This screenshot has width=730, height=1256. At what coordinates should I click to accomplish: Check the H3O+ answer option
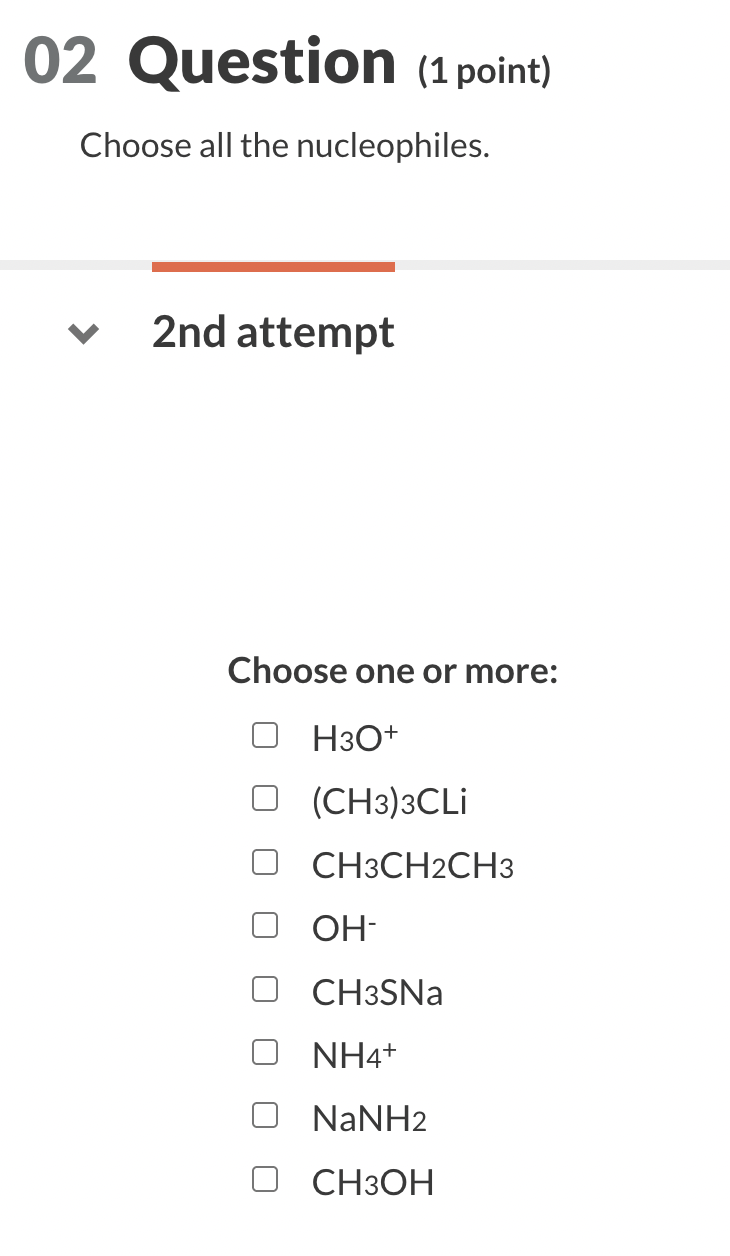pyautogui.click(x=265, y=735)
